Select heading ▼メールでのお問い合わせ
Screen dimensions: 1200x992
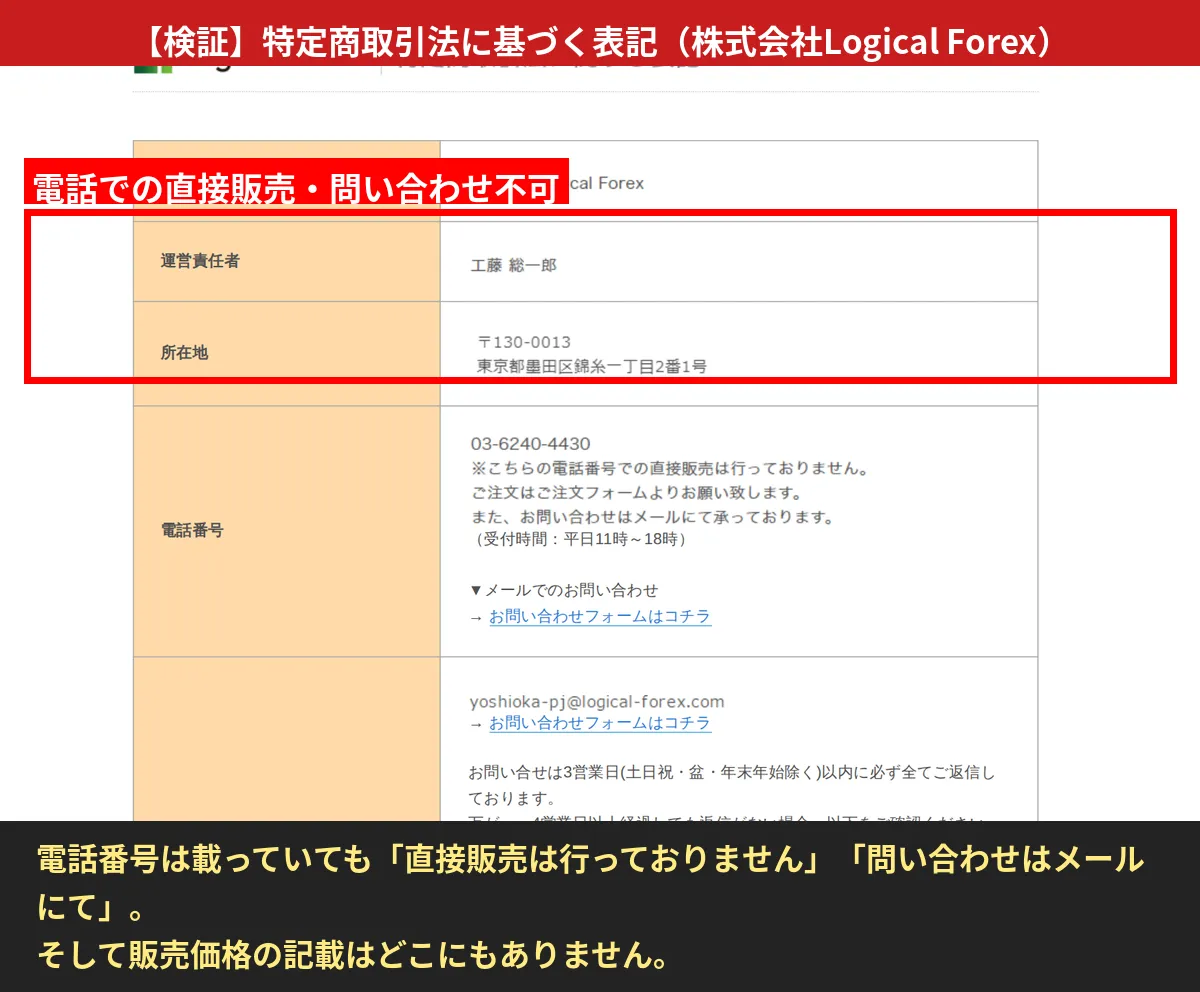pos(564,590)
